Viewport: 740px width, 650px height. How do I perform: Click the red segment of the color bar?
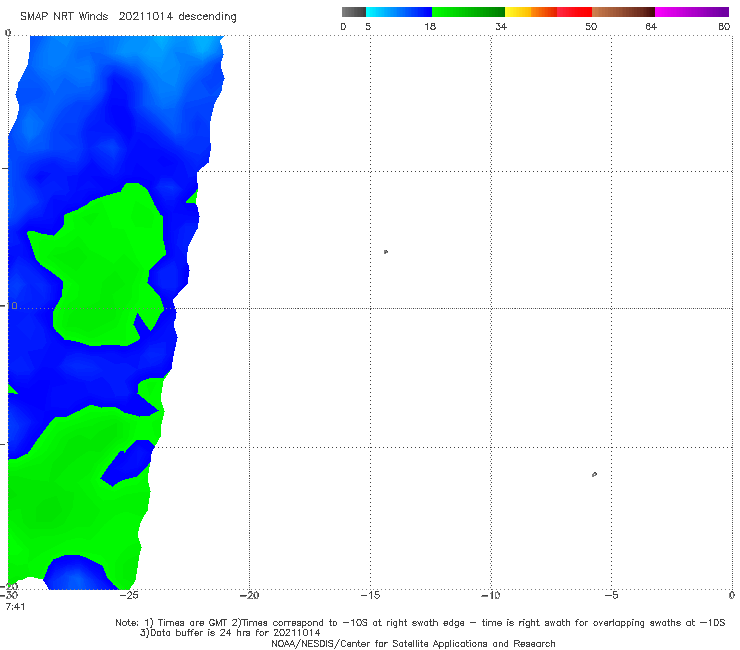(574, 12)
